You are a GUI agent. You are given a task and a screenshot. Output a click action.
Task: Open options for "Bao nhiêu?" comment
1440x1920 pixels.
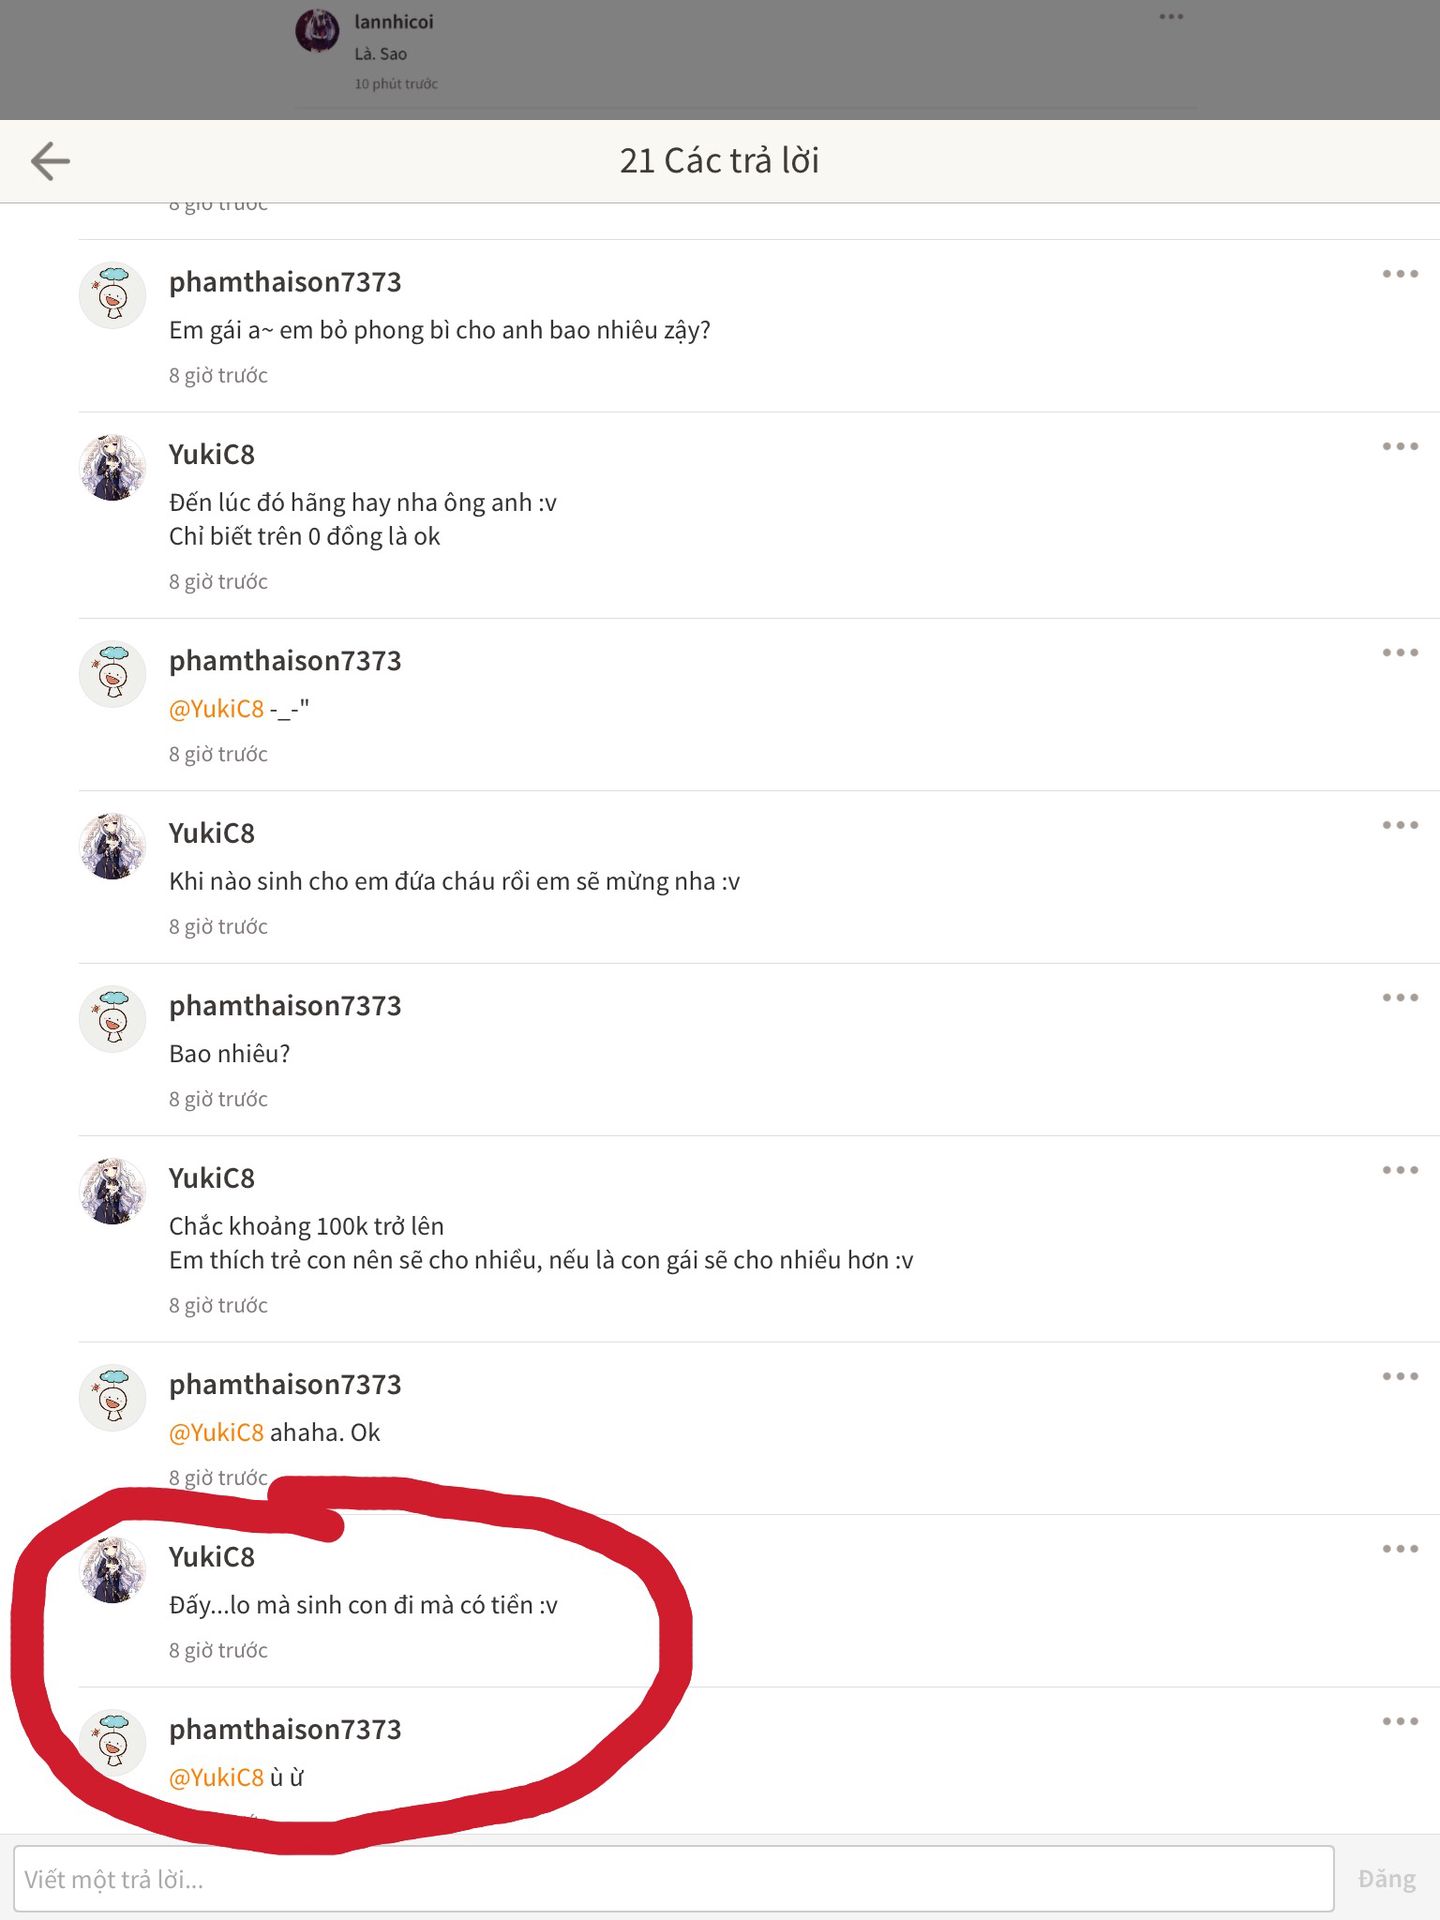[x=1400, y=998]
